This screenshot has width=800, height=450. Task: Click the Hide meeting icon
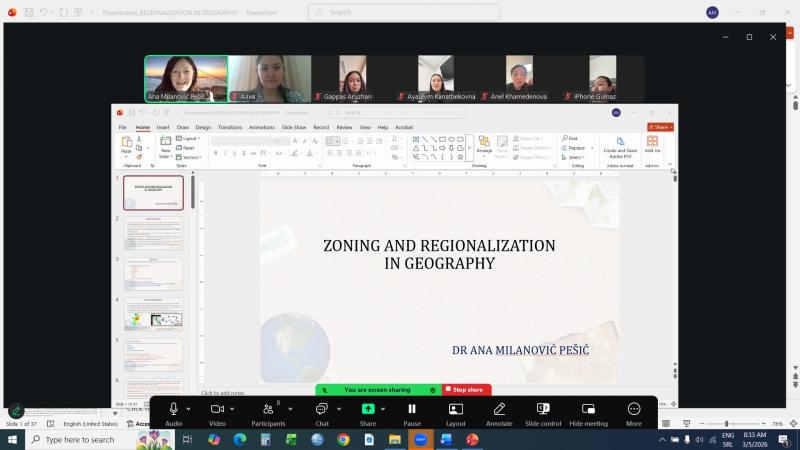pos(588,409)
